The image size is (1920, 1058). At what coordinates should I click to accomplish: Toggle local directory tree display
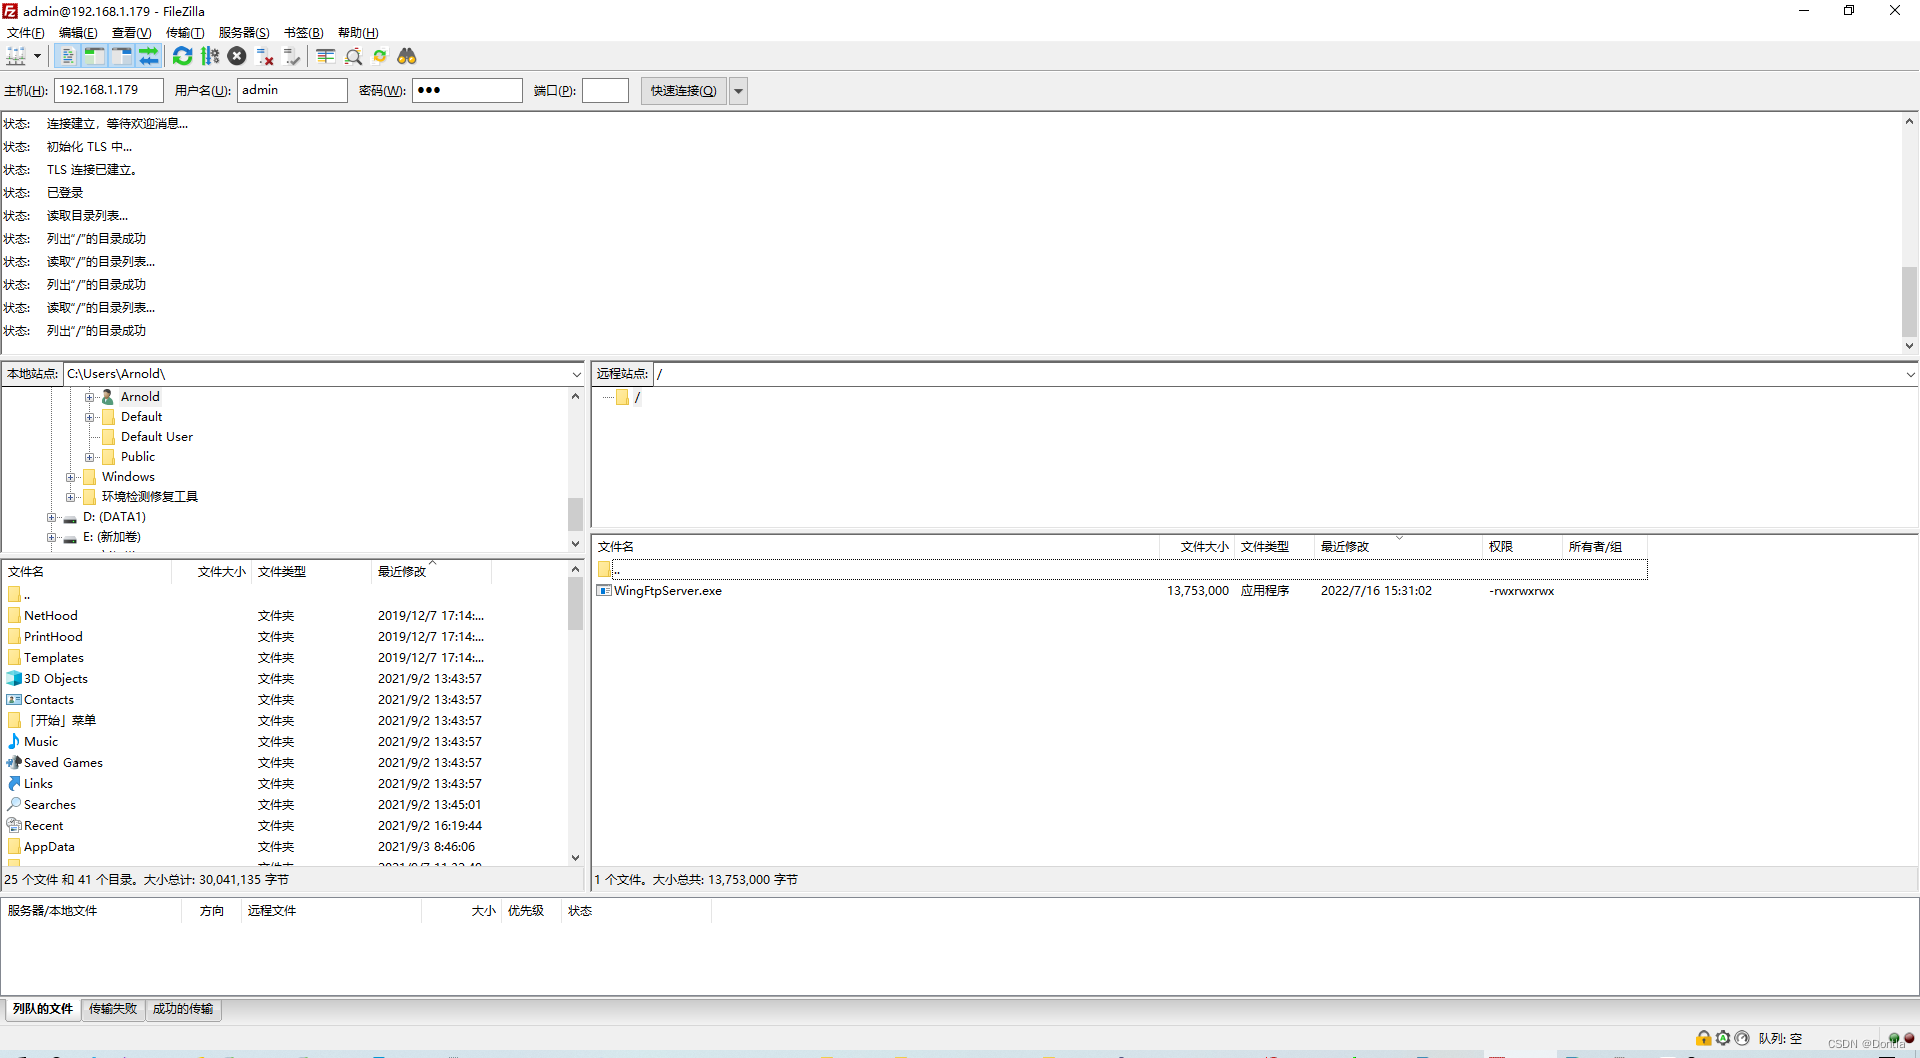click(95, 56)
